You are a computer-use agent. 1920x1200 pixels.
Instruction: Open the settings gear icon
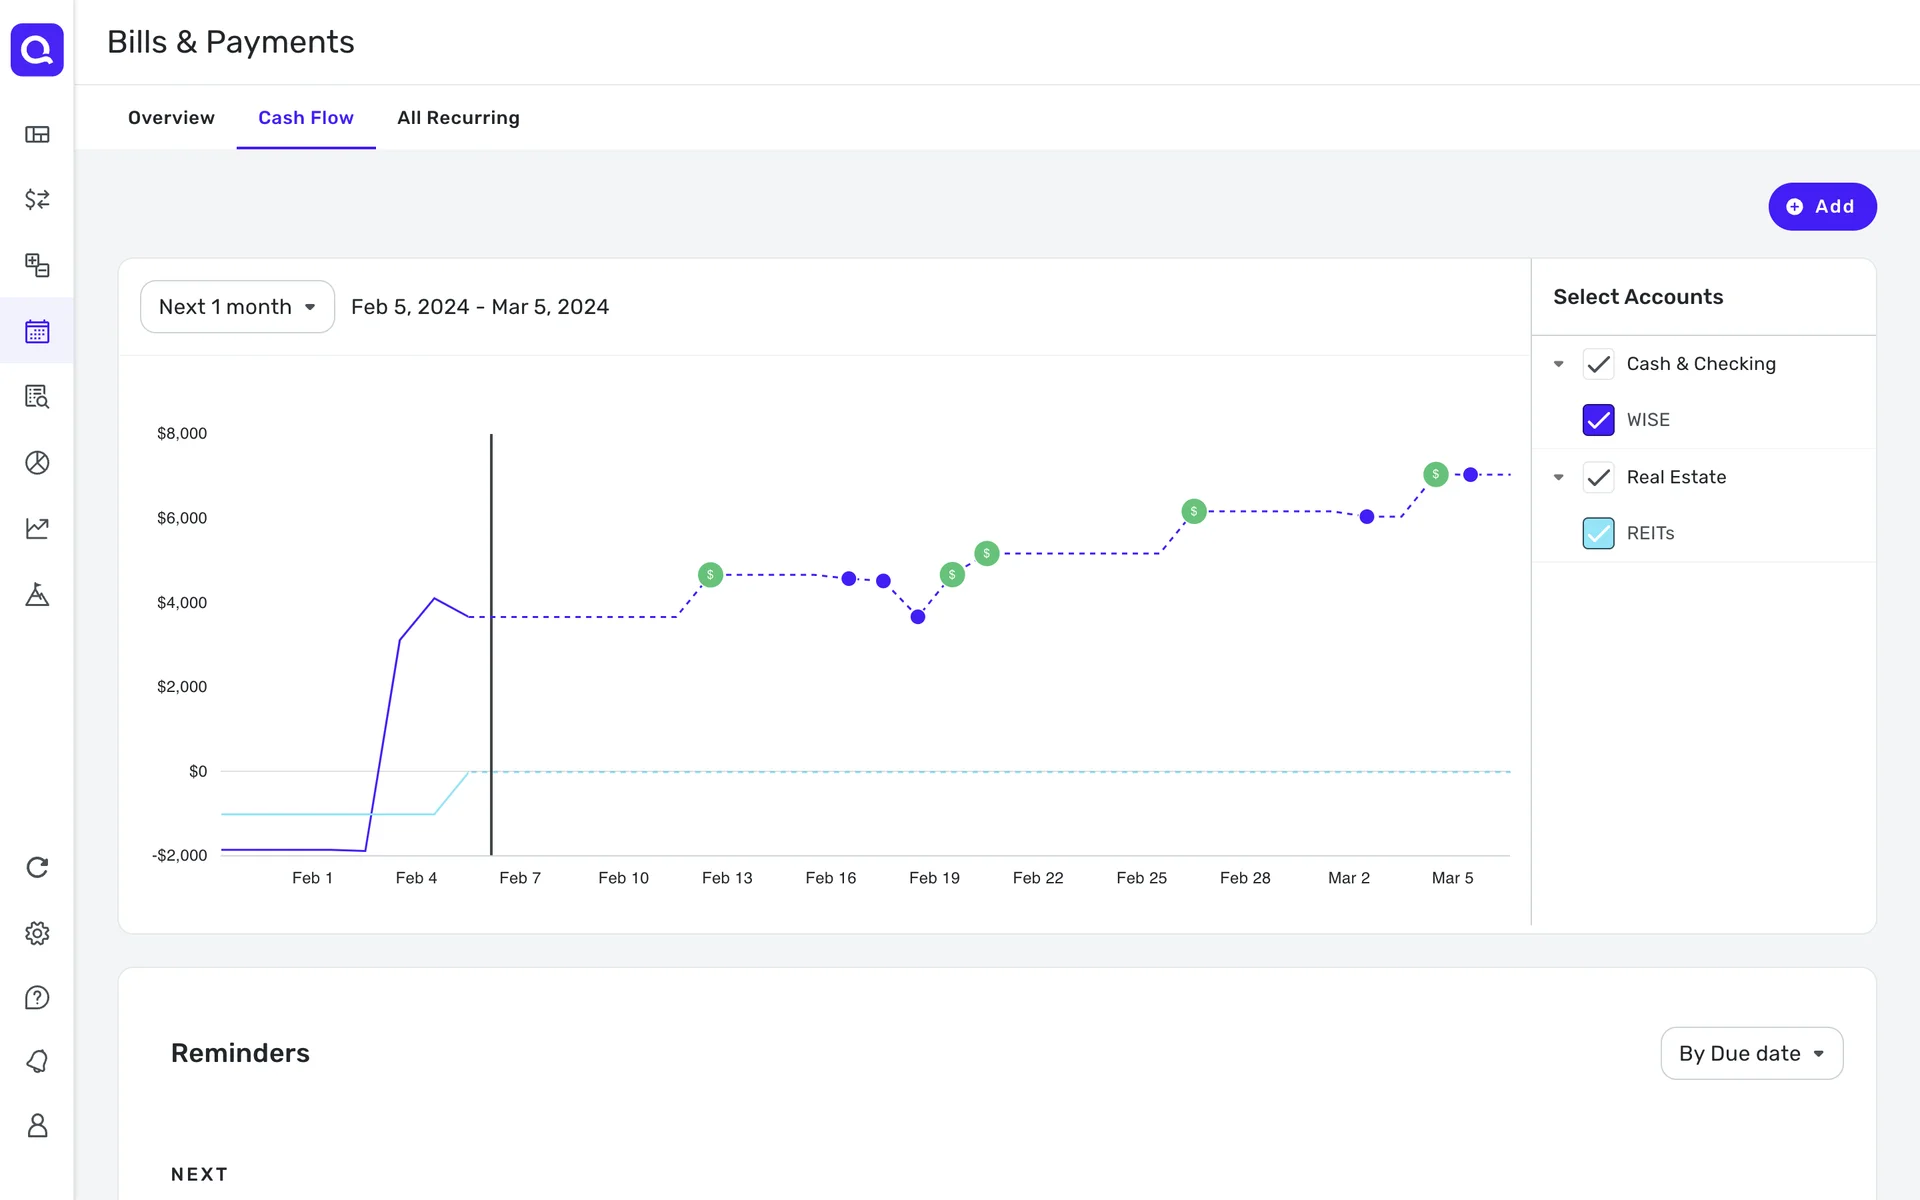tap(37, 933)
